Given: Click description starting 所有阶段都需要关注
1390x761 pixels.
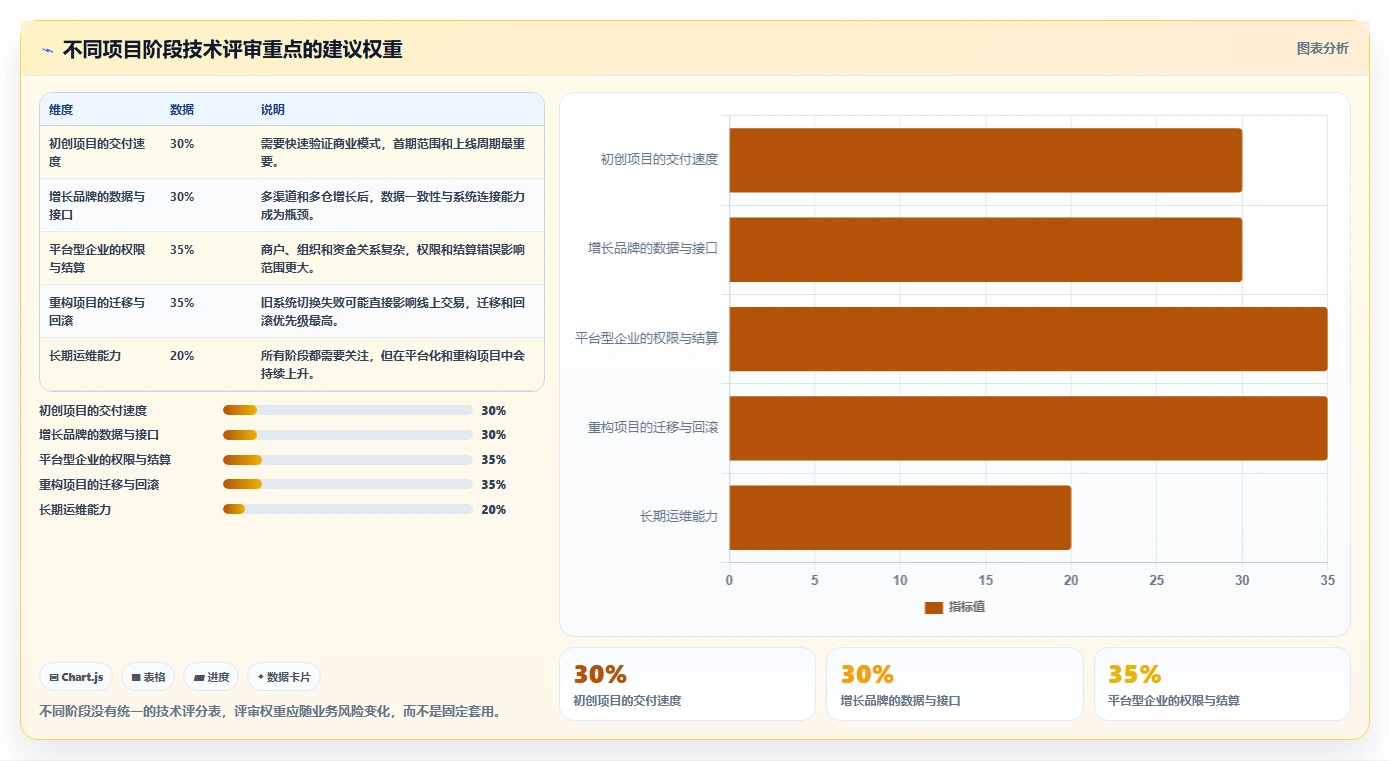Looking at the screenshot, I should (393, 364).
